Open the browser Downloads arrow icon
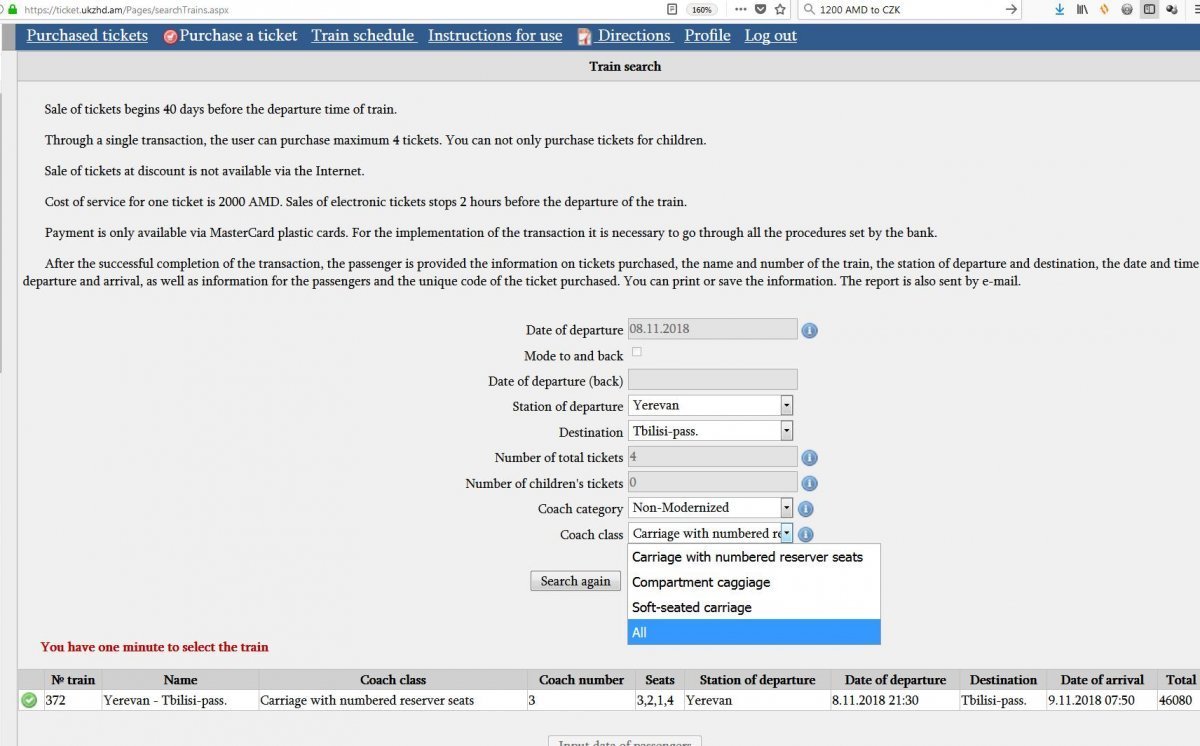The image size is (1200, 746). [1059, 9]
